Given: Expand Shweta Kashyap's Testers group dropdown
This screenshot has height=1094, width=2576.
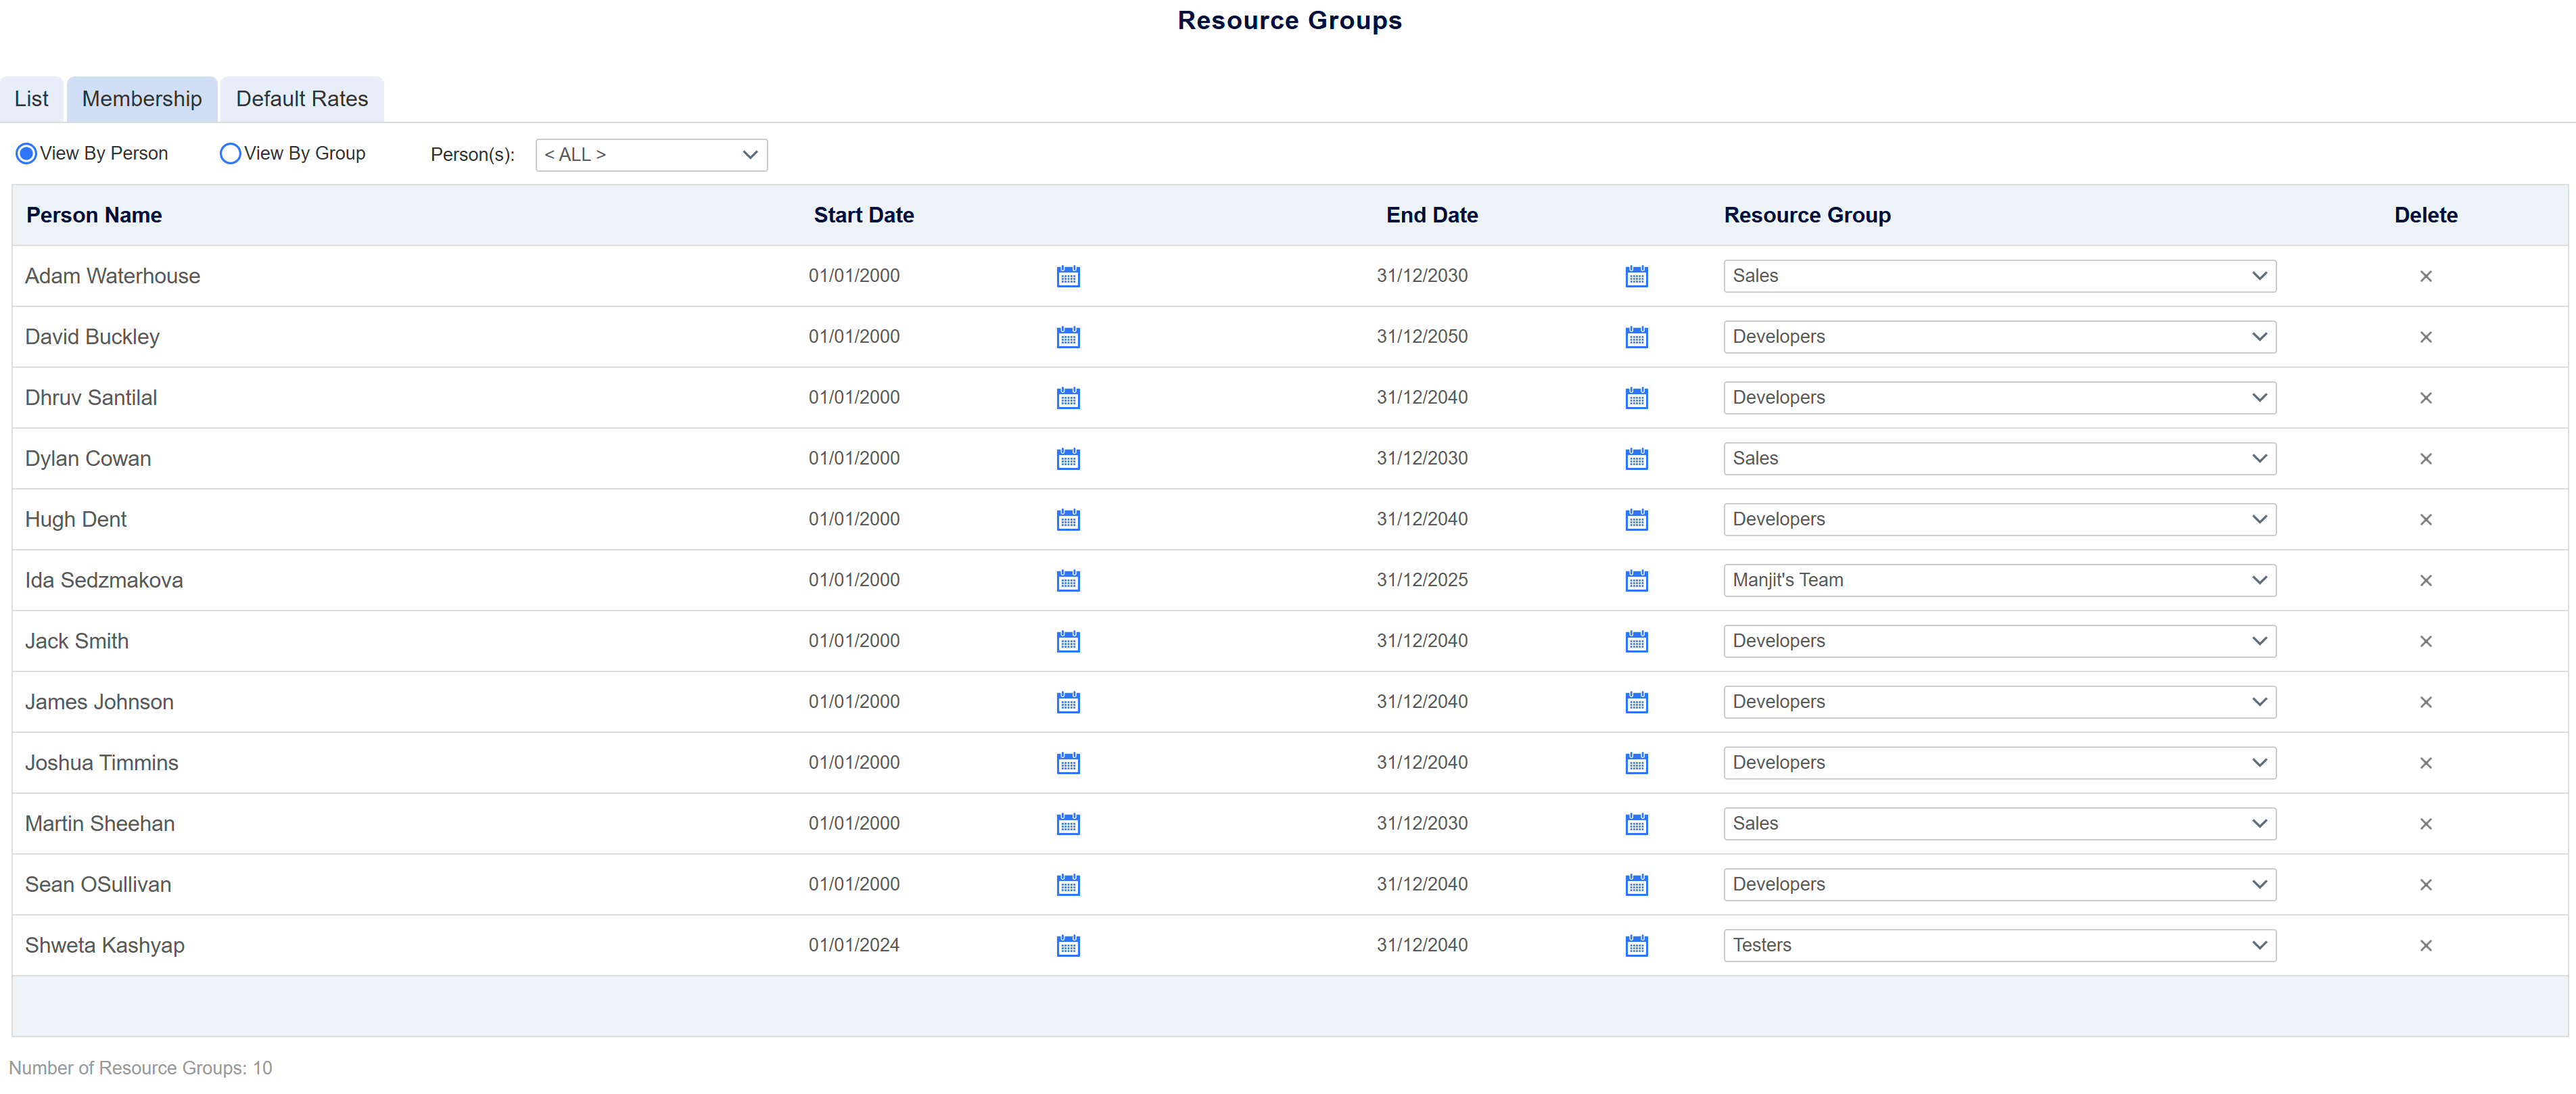Looking at the screenshot, I should coord(1999,945).
